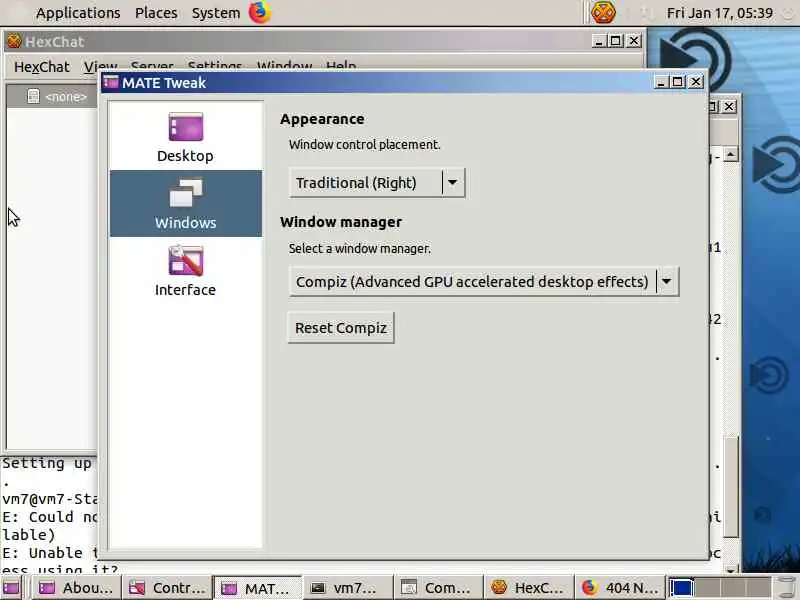
Task: Maximize the HexChat window
Action: pyautogui.click(x=616, y=41)
